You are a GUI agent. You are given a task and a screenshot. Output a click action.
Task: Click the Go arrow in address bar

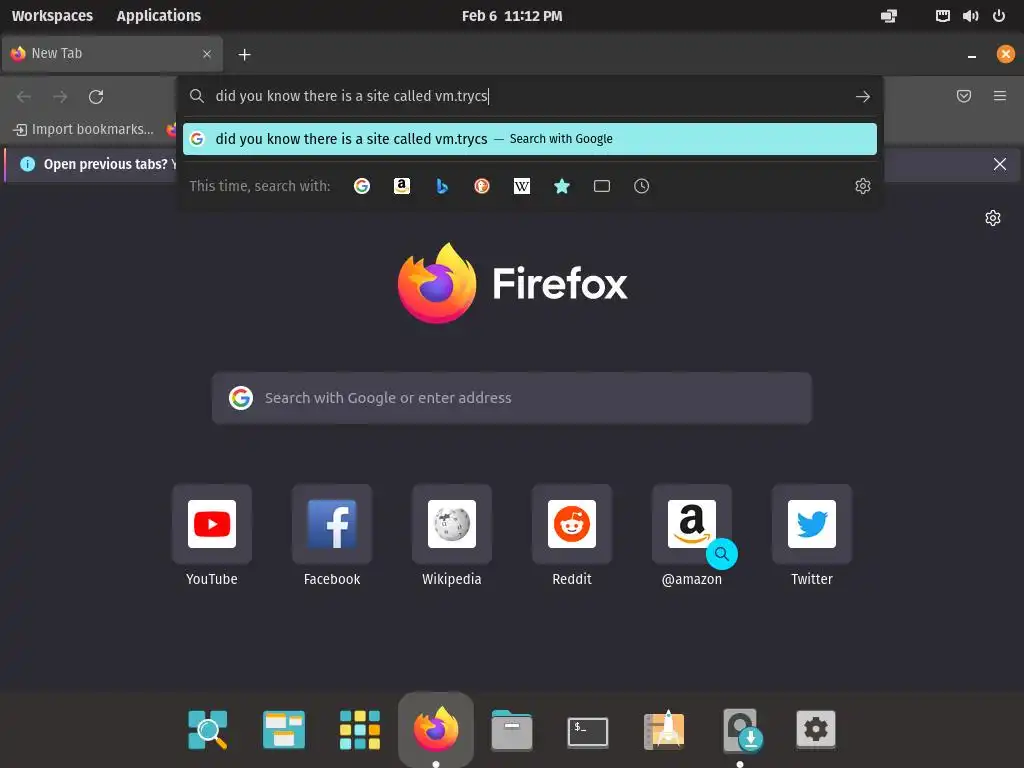click(863, 97)
